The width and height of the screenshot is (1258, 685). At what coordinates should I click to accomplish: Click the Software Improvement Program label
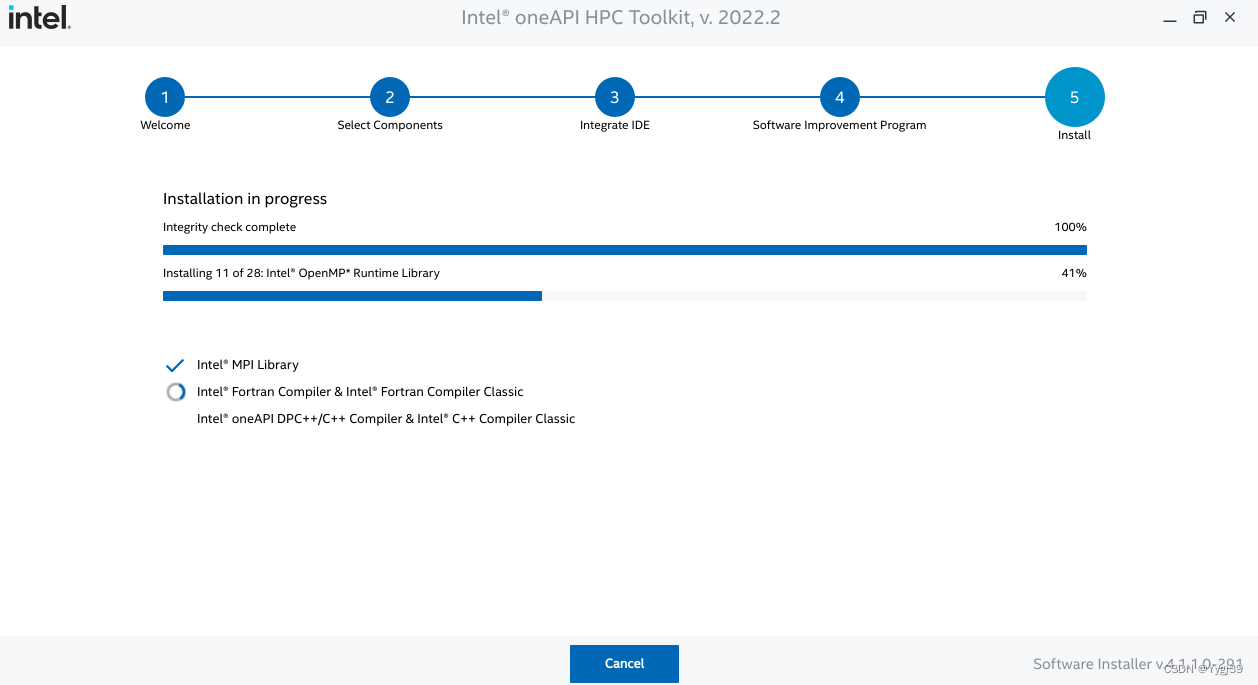coord(839,125)
